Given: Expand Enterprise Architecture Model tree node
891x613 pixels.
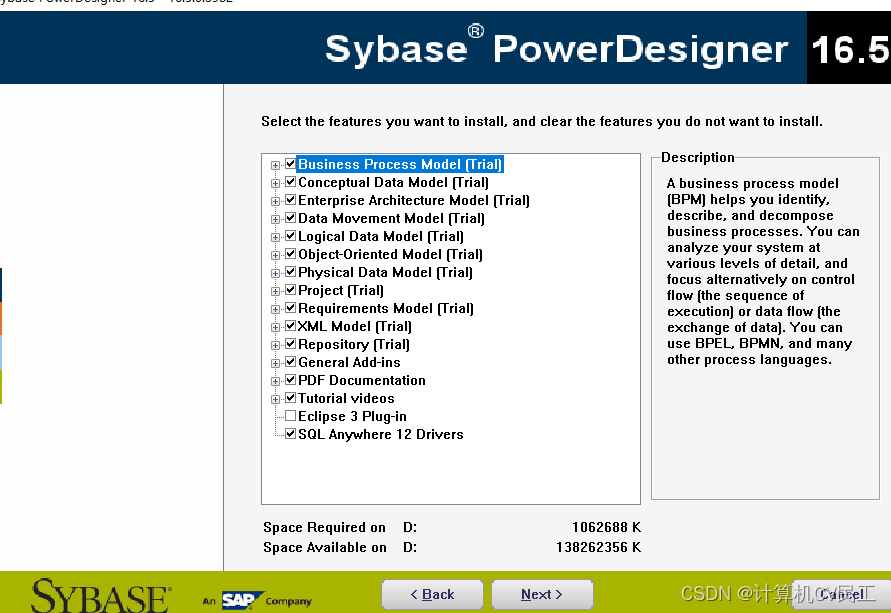Looking at the screenshot, I should pyautogui.click(x=276, y=201).
